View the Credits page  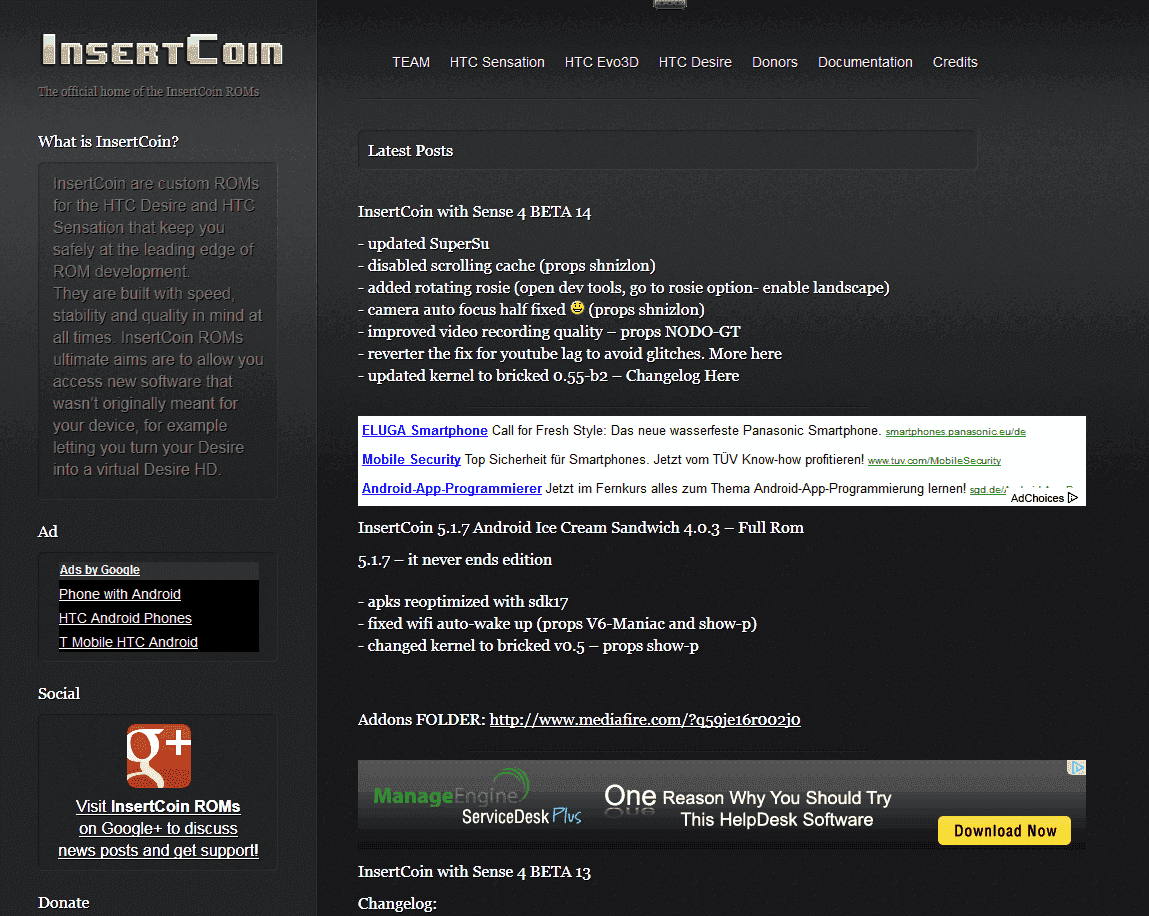pyautogui.click(x=955, y=62)
